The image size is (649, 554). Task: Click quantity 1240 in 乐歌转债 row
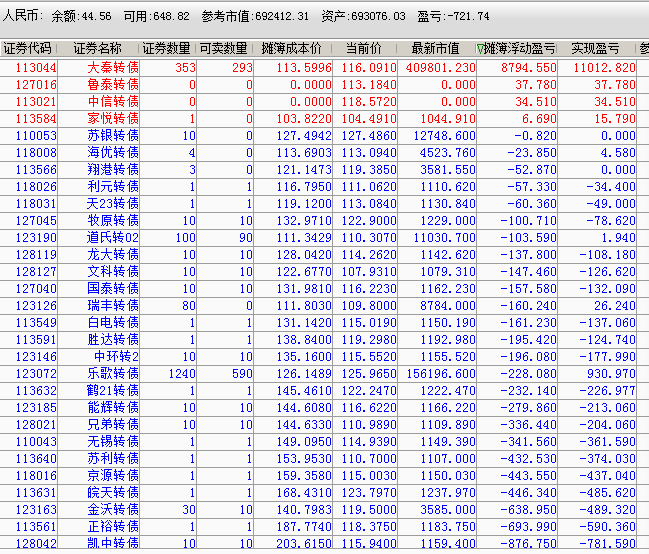(182, 373)
